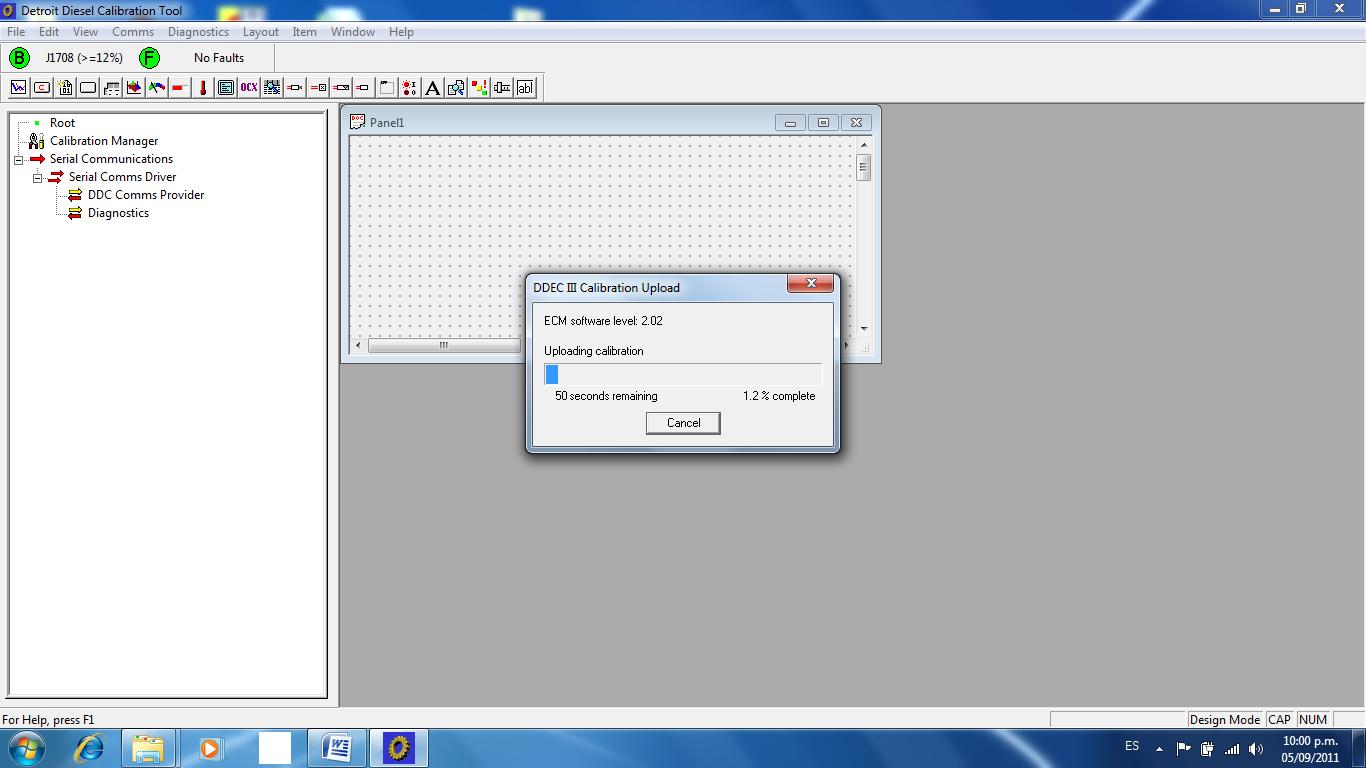Select Serial Communications tree item
This screenshot has height=768, width=1366.
(x=111, y=159)
